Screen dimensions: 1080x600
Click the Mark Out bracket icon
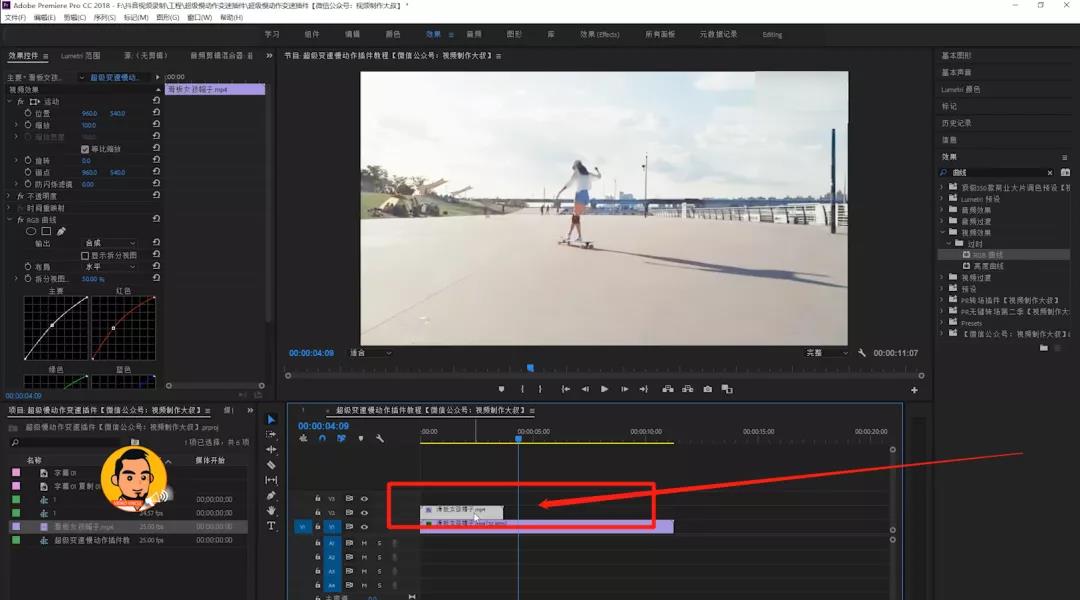[x=540, y=389]
